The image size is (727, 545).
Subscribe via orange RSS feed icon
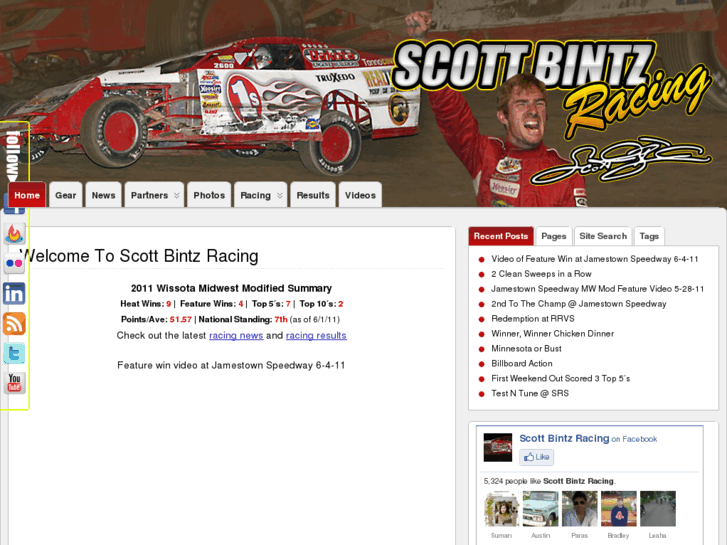14,324
